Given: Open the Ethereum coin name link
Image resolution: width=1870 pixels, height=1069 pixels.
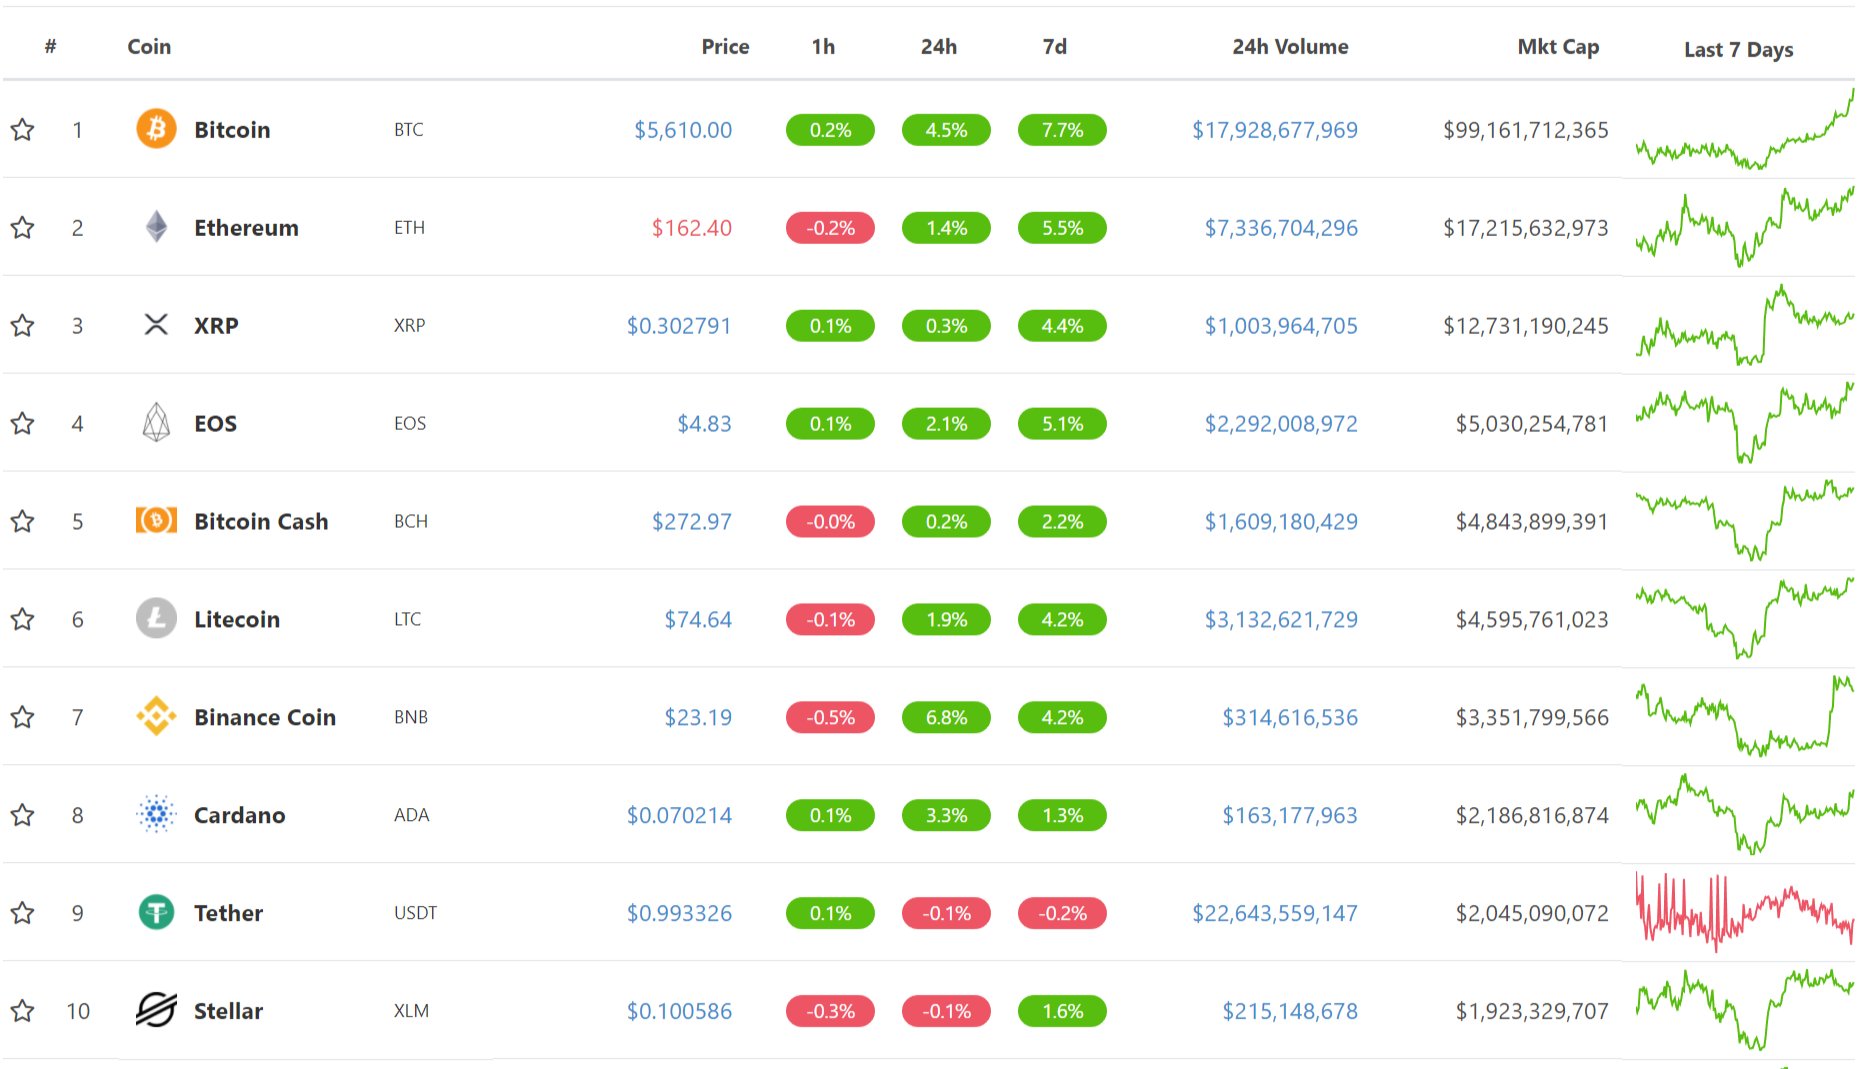Looking at the screenshot, I should [x=246, y=227].
